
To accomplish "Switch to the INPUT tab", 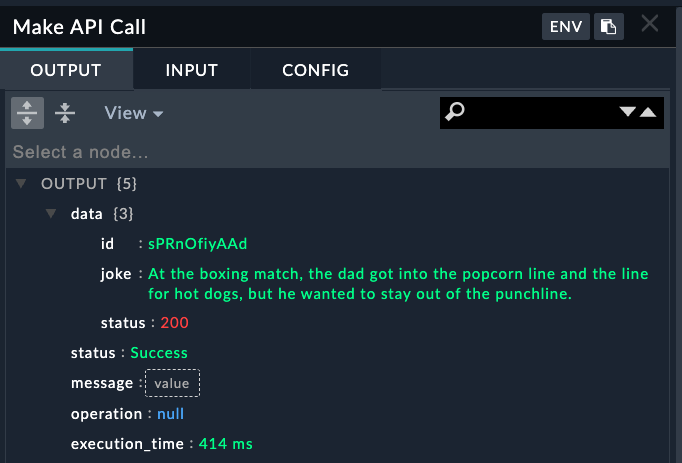I will 191,70.
